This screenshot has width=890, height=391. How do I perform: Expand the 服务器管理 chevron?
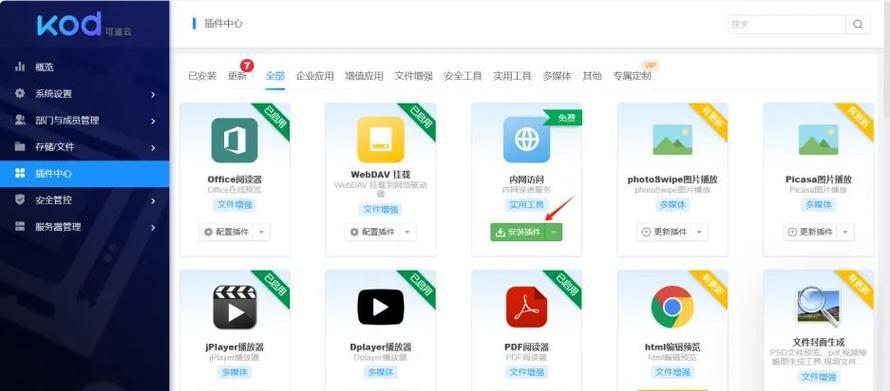(x=153, y=228)
